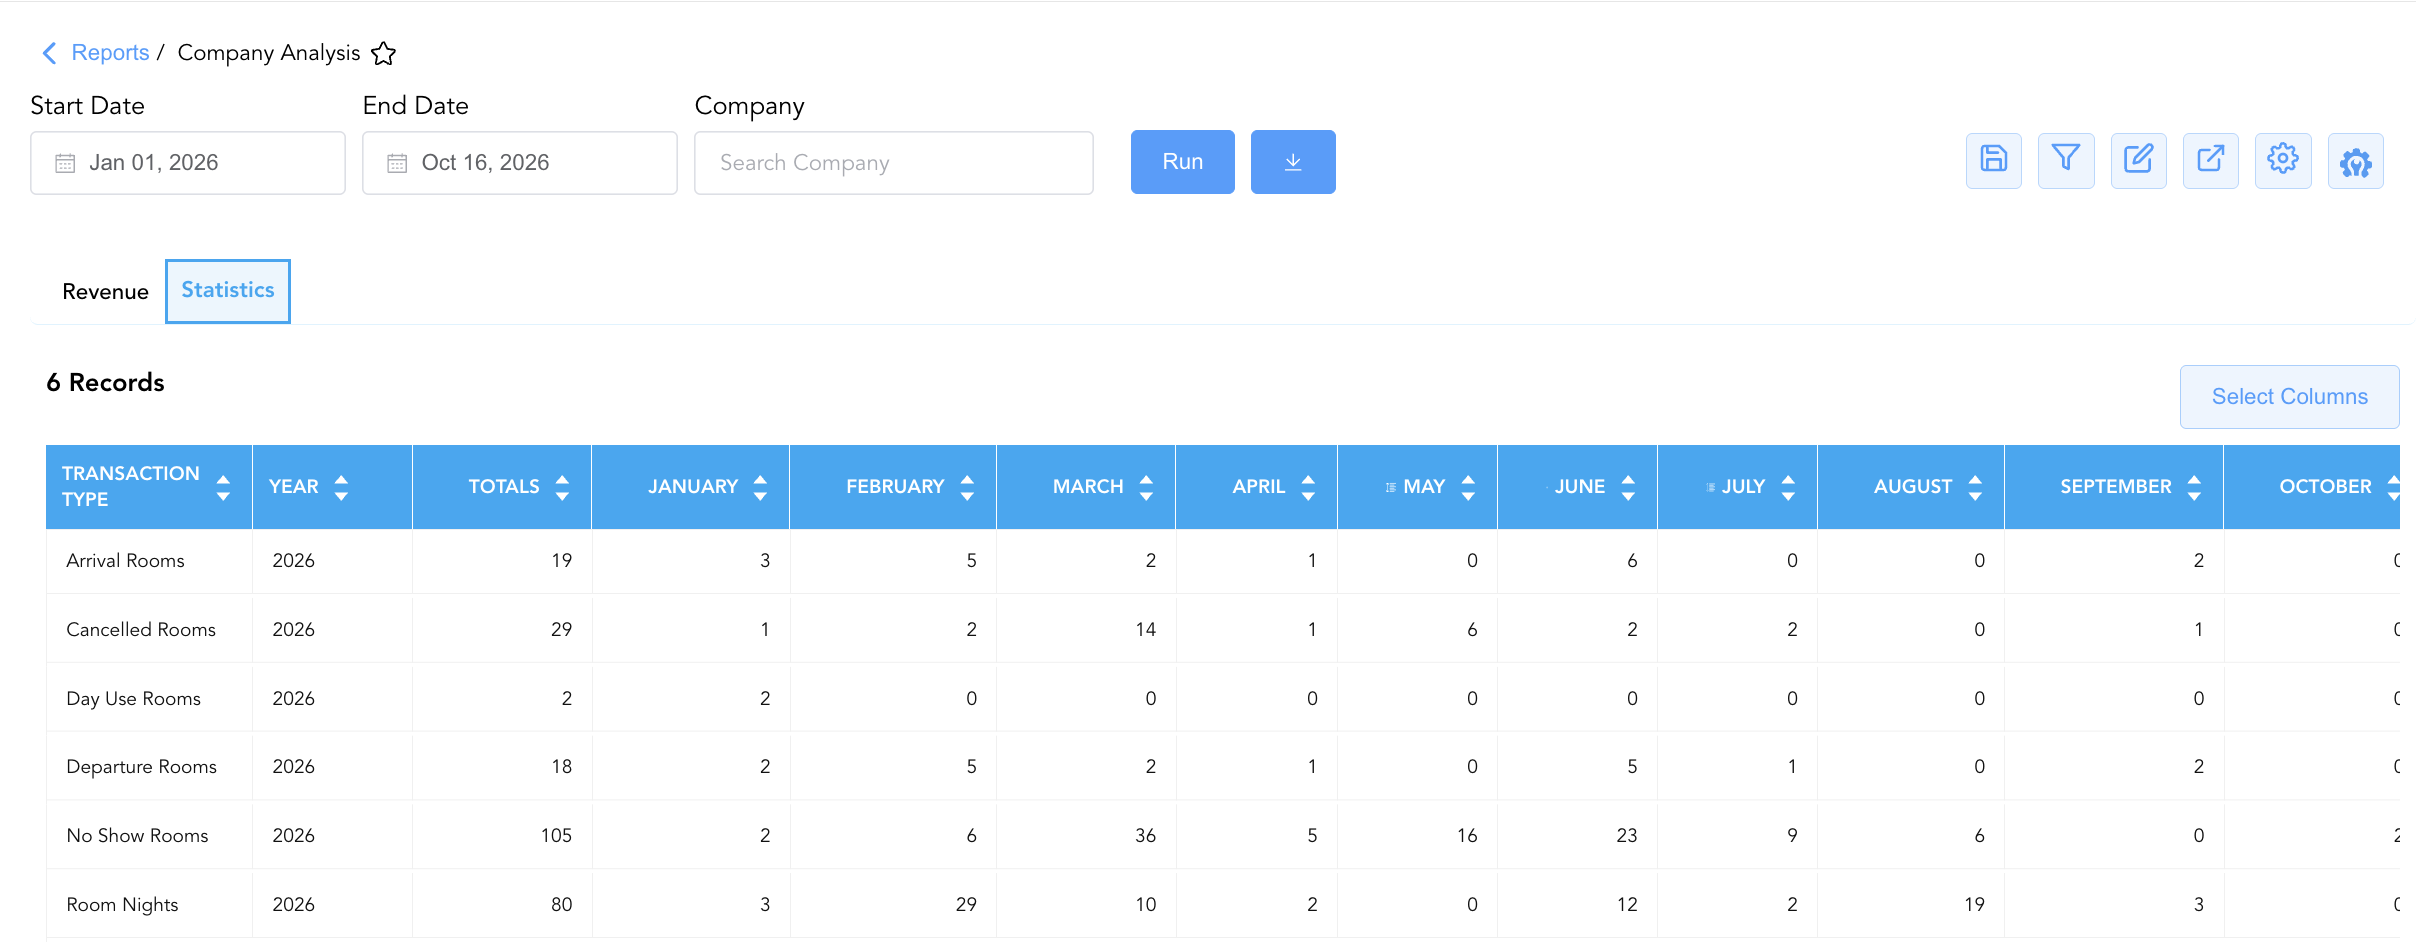Sort by Transaction Type column arrows
Image resolution: width=2416 pixels, height=952 pixels.
coord(223,487)
